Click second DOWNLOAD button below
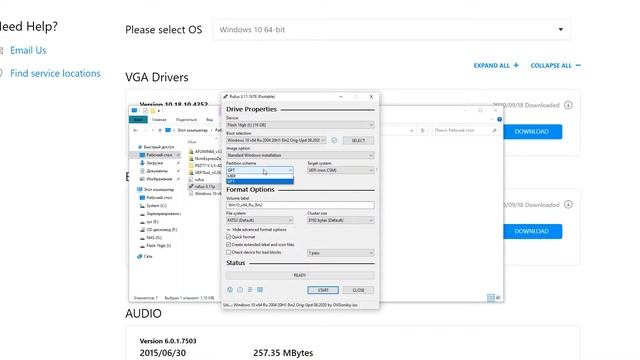This screenshot has height=360, width=640. click(x=532, y=231)
